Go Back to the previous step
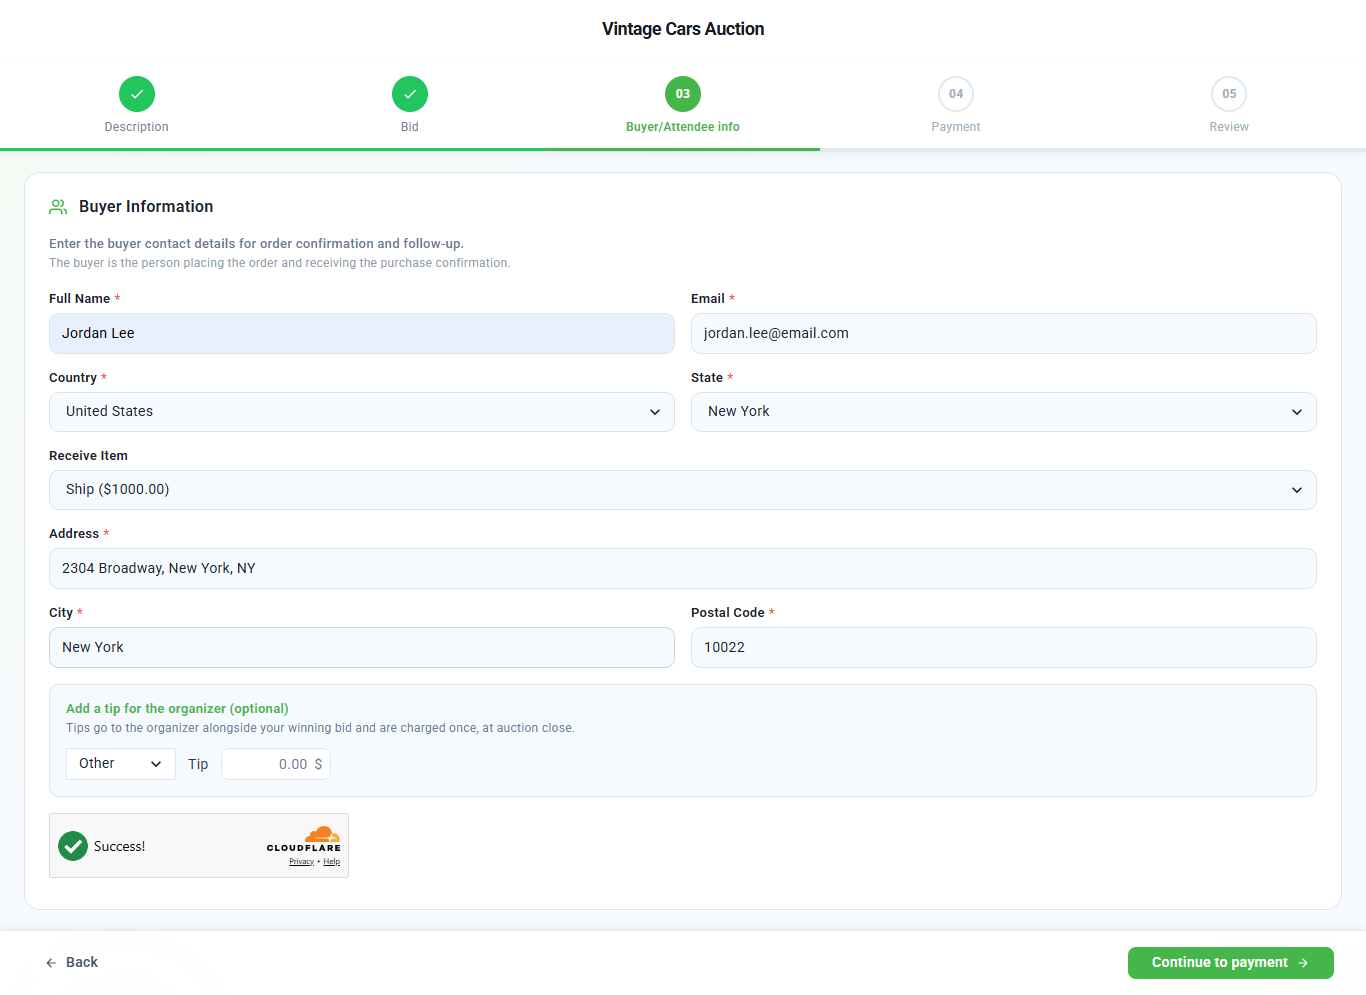 (72, 963)
